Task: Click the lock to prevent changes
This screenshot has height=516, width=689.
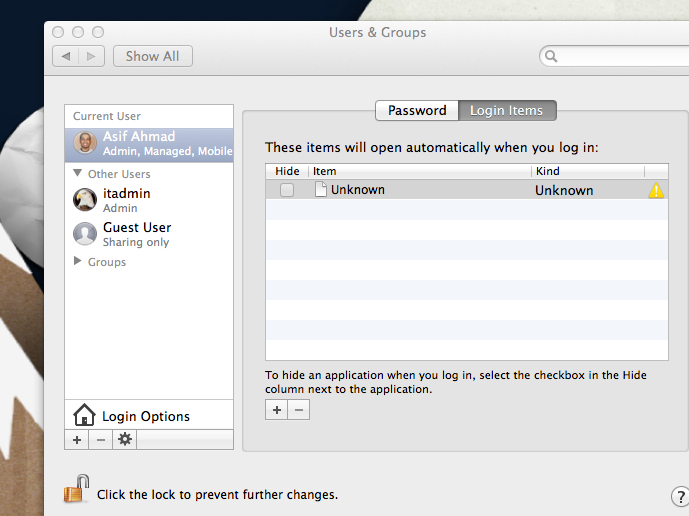Action: [76, 489]
